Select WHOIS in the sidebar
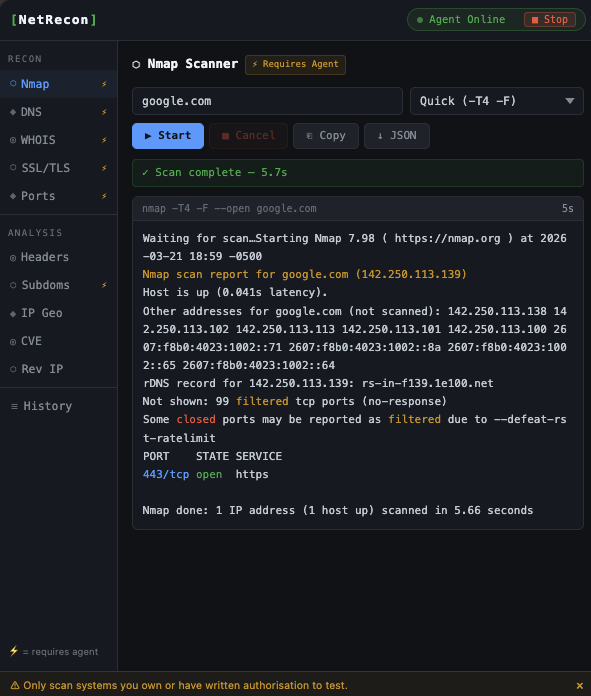The image size is (591, 696). (x=58, y=140)
